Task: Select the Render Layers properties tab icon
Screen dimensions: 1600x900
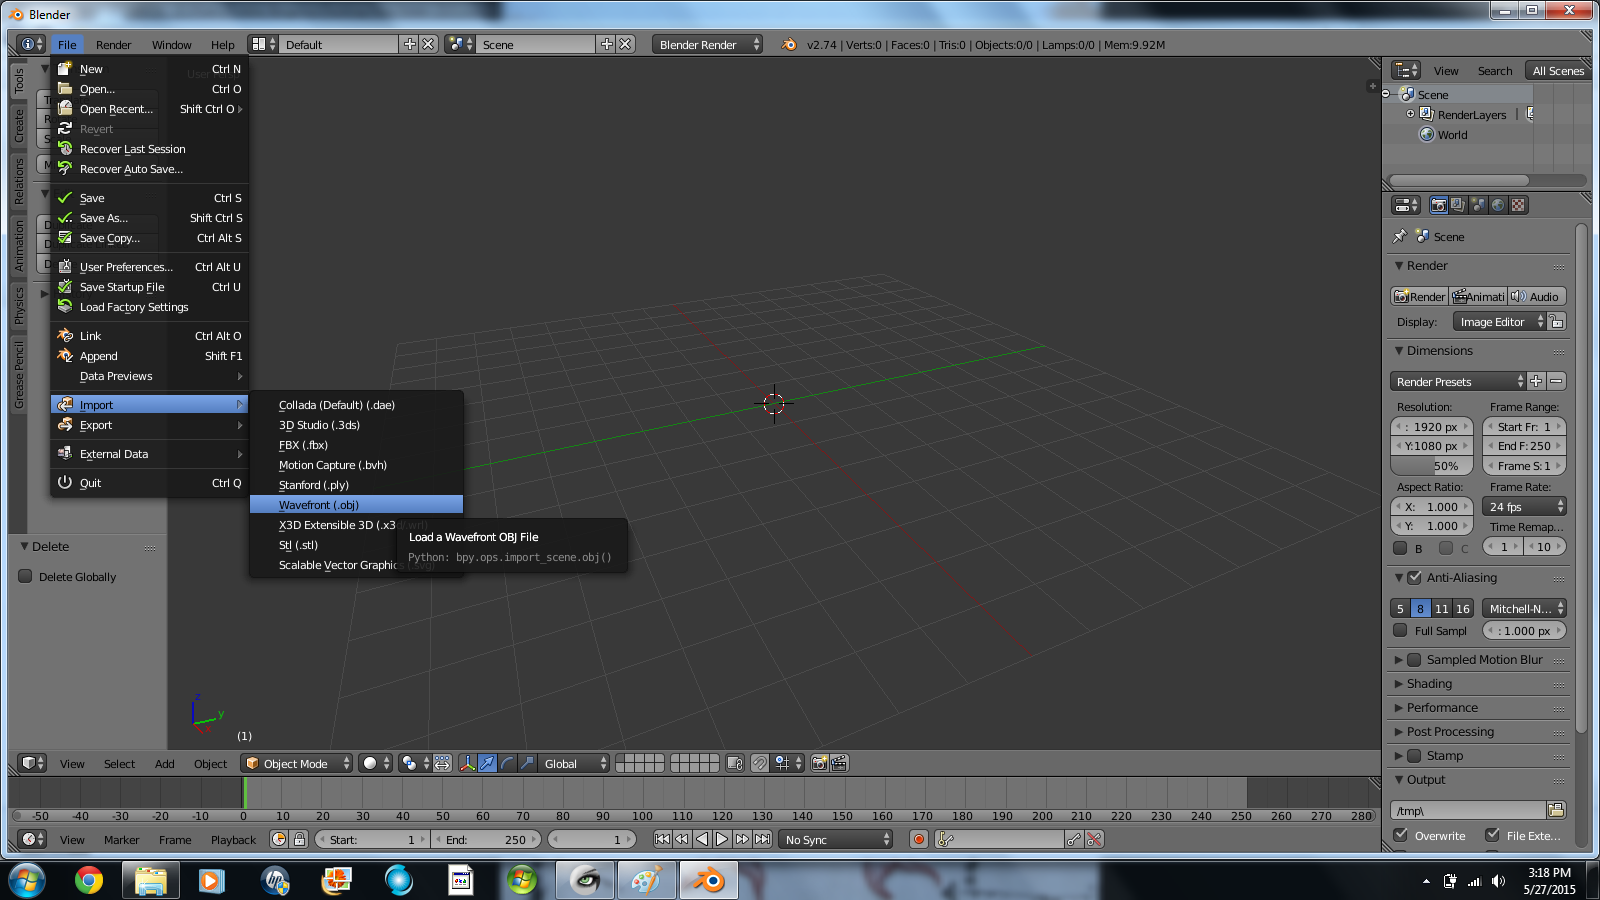Action: tap(1458, 205)
